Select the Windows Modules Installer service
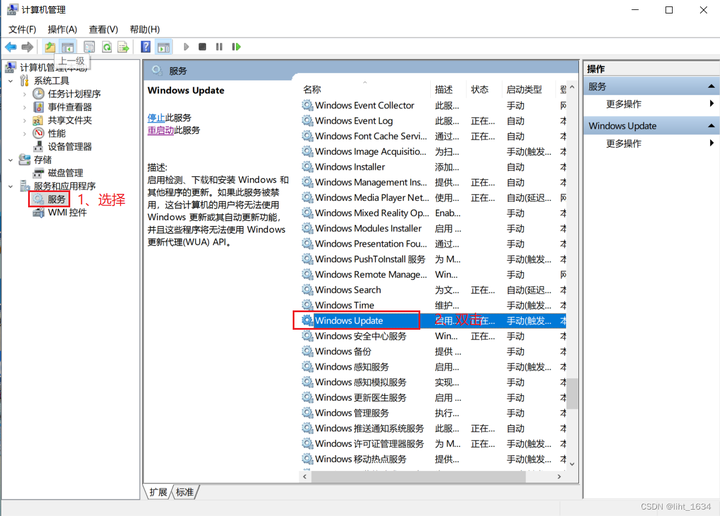The width and height of the screenshot is (720, 516). pyautogui.click(x=433, y=229)
